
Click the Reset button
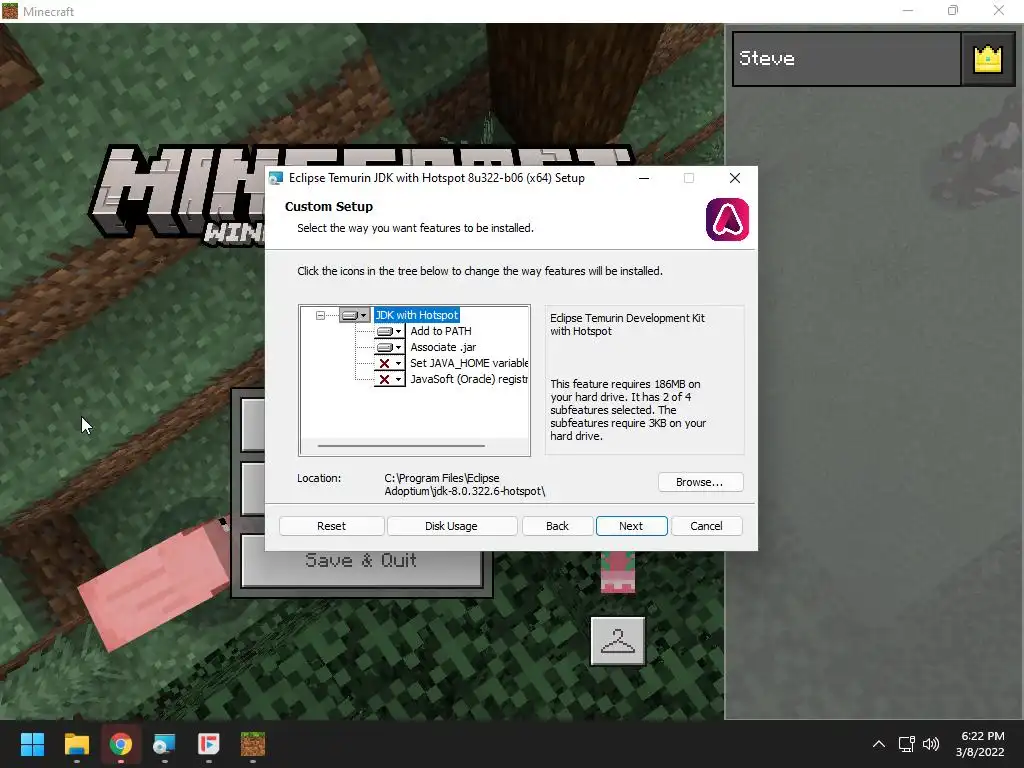[x=331, y=526]
